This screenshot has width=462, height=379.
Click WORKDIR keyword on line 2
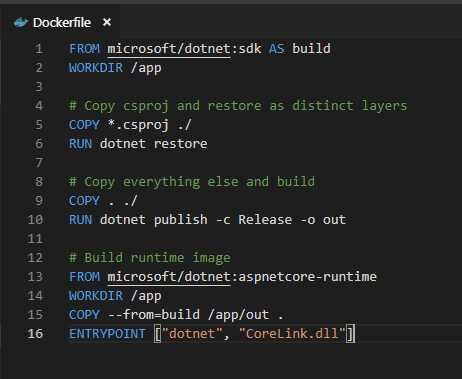[96, 68]
